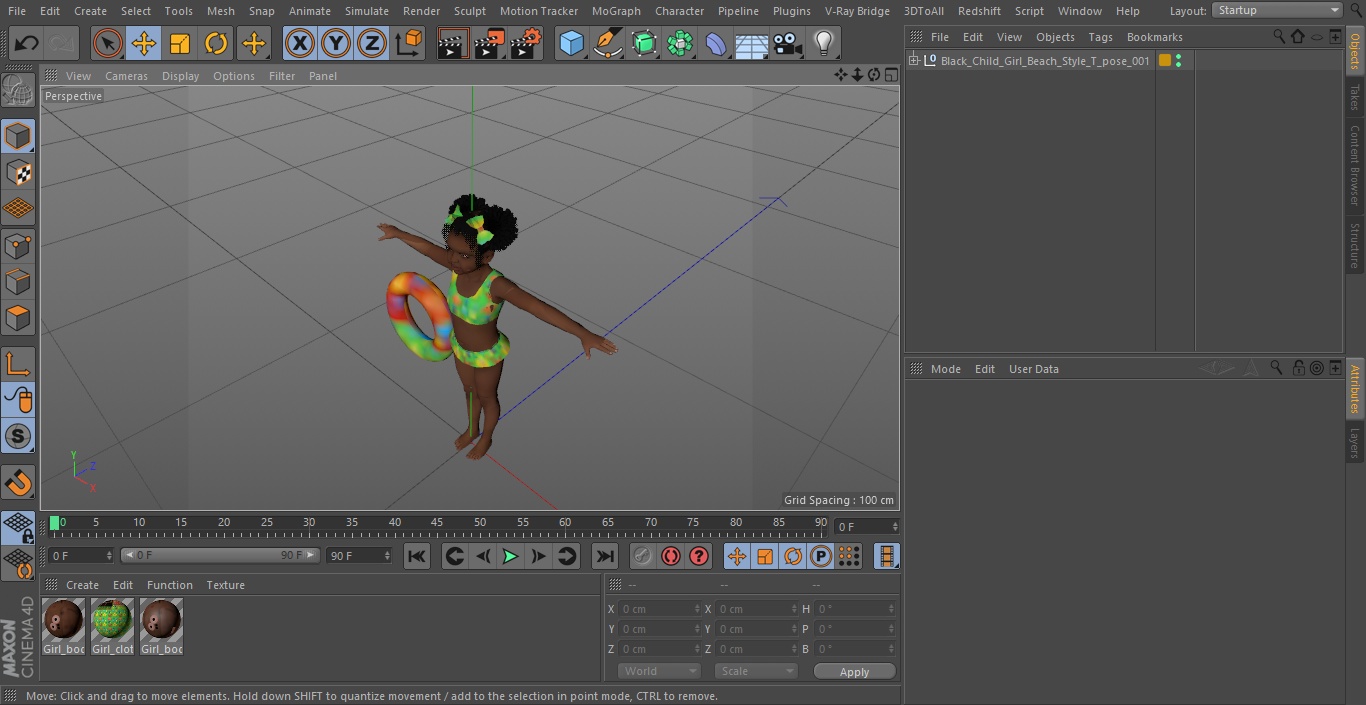Screen dimensions: 1366x705
Task: Play the animation forward
Action: pyautogui.click(x=510, y=556)
